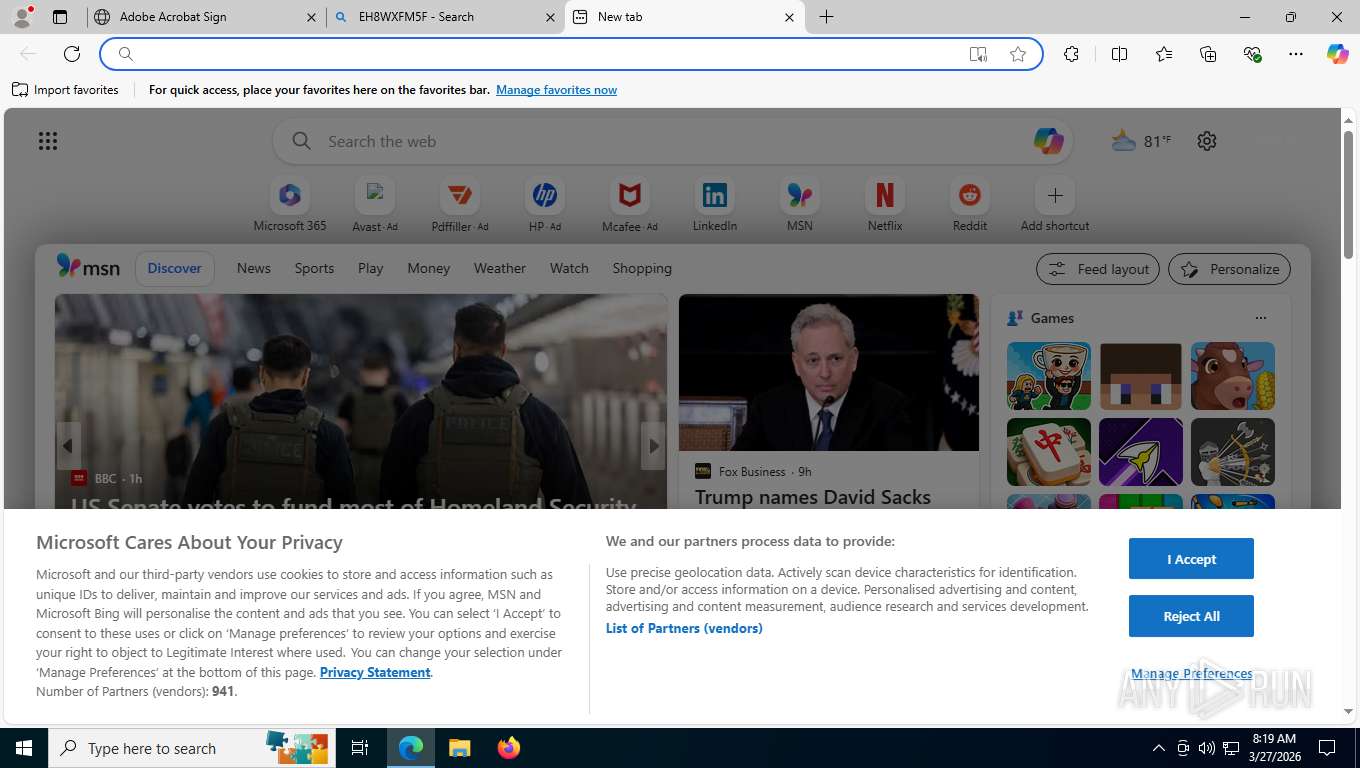Open the Collections icon

point(1208,54)
